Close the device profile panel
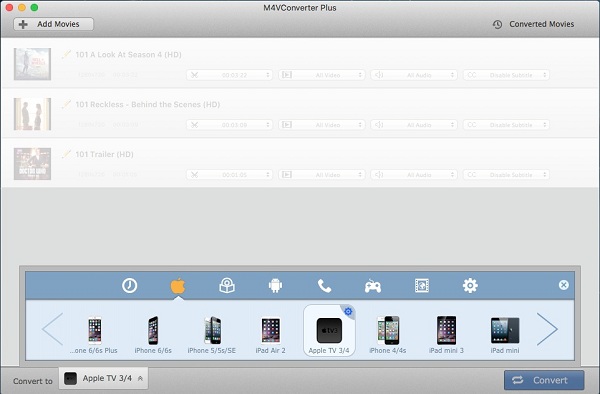Image resolution: width=600 pixels, height=394 pixels. tap(563, 285)
